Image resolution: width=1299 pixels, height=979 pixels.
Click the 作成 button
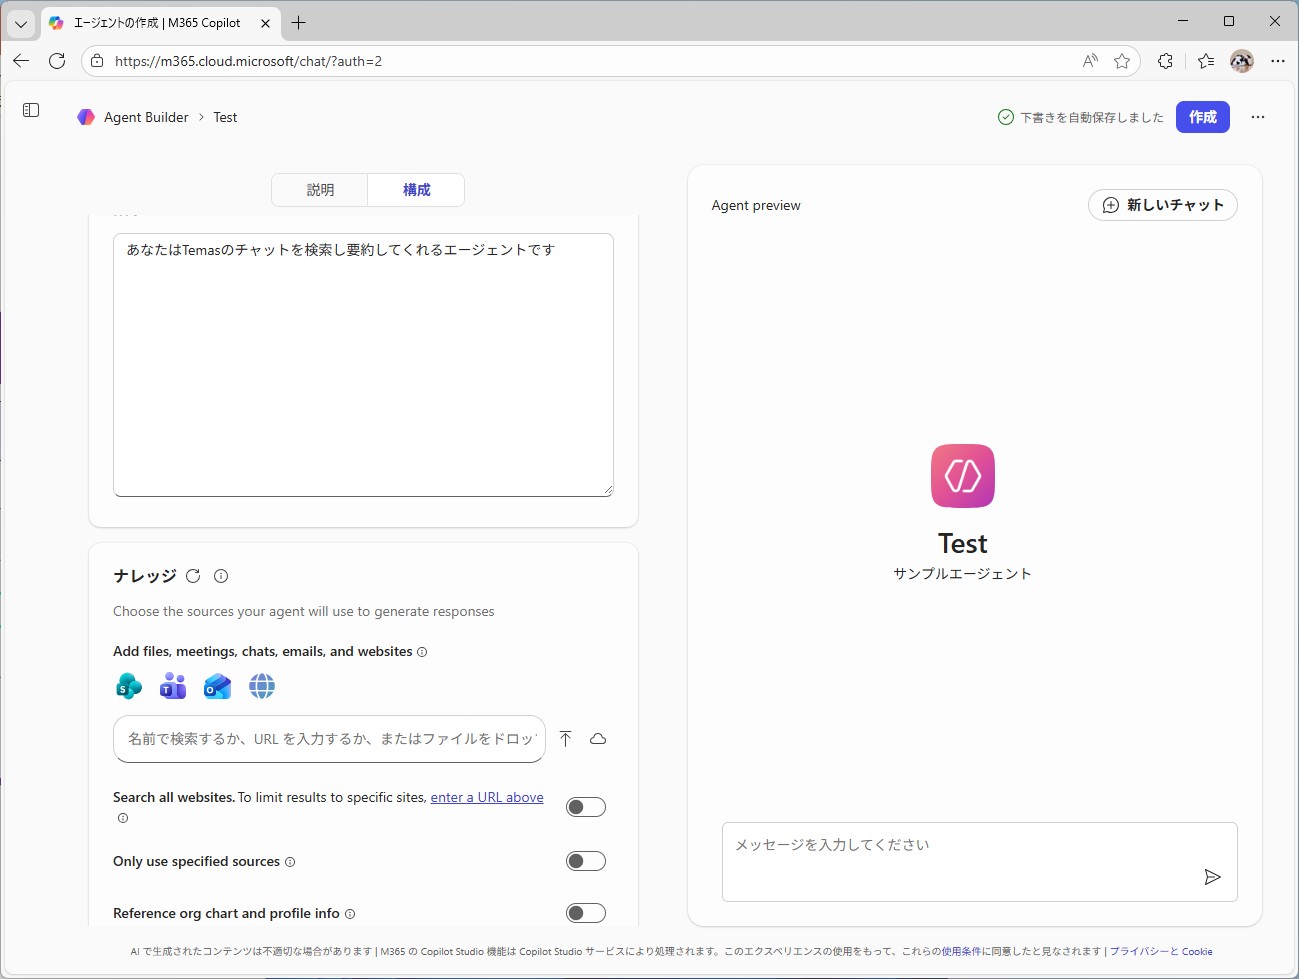[x=1202, y=117]
